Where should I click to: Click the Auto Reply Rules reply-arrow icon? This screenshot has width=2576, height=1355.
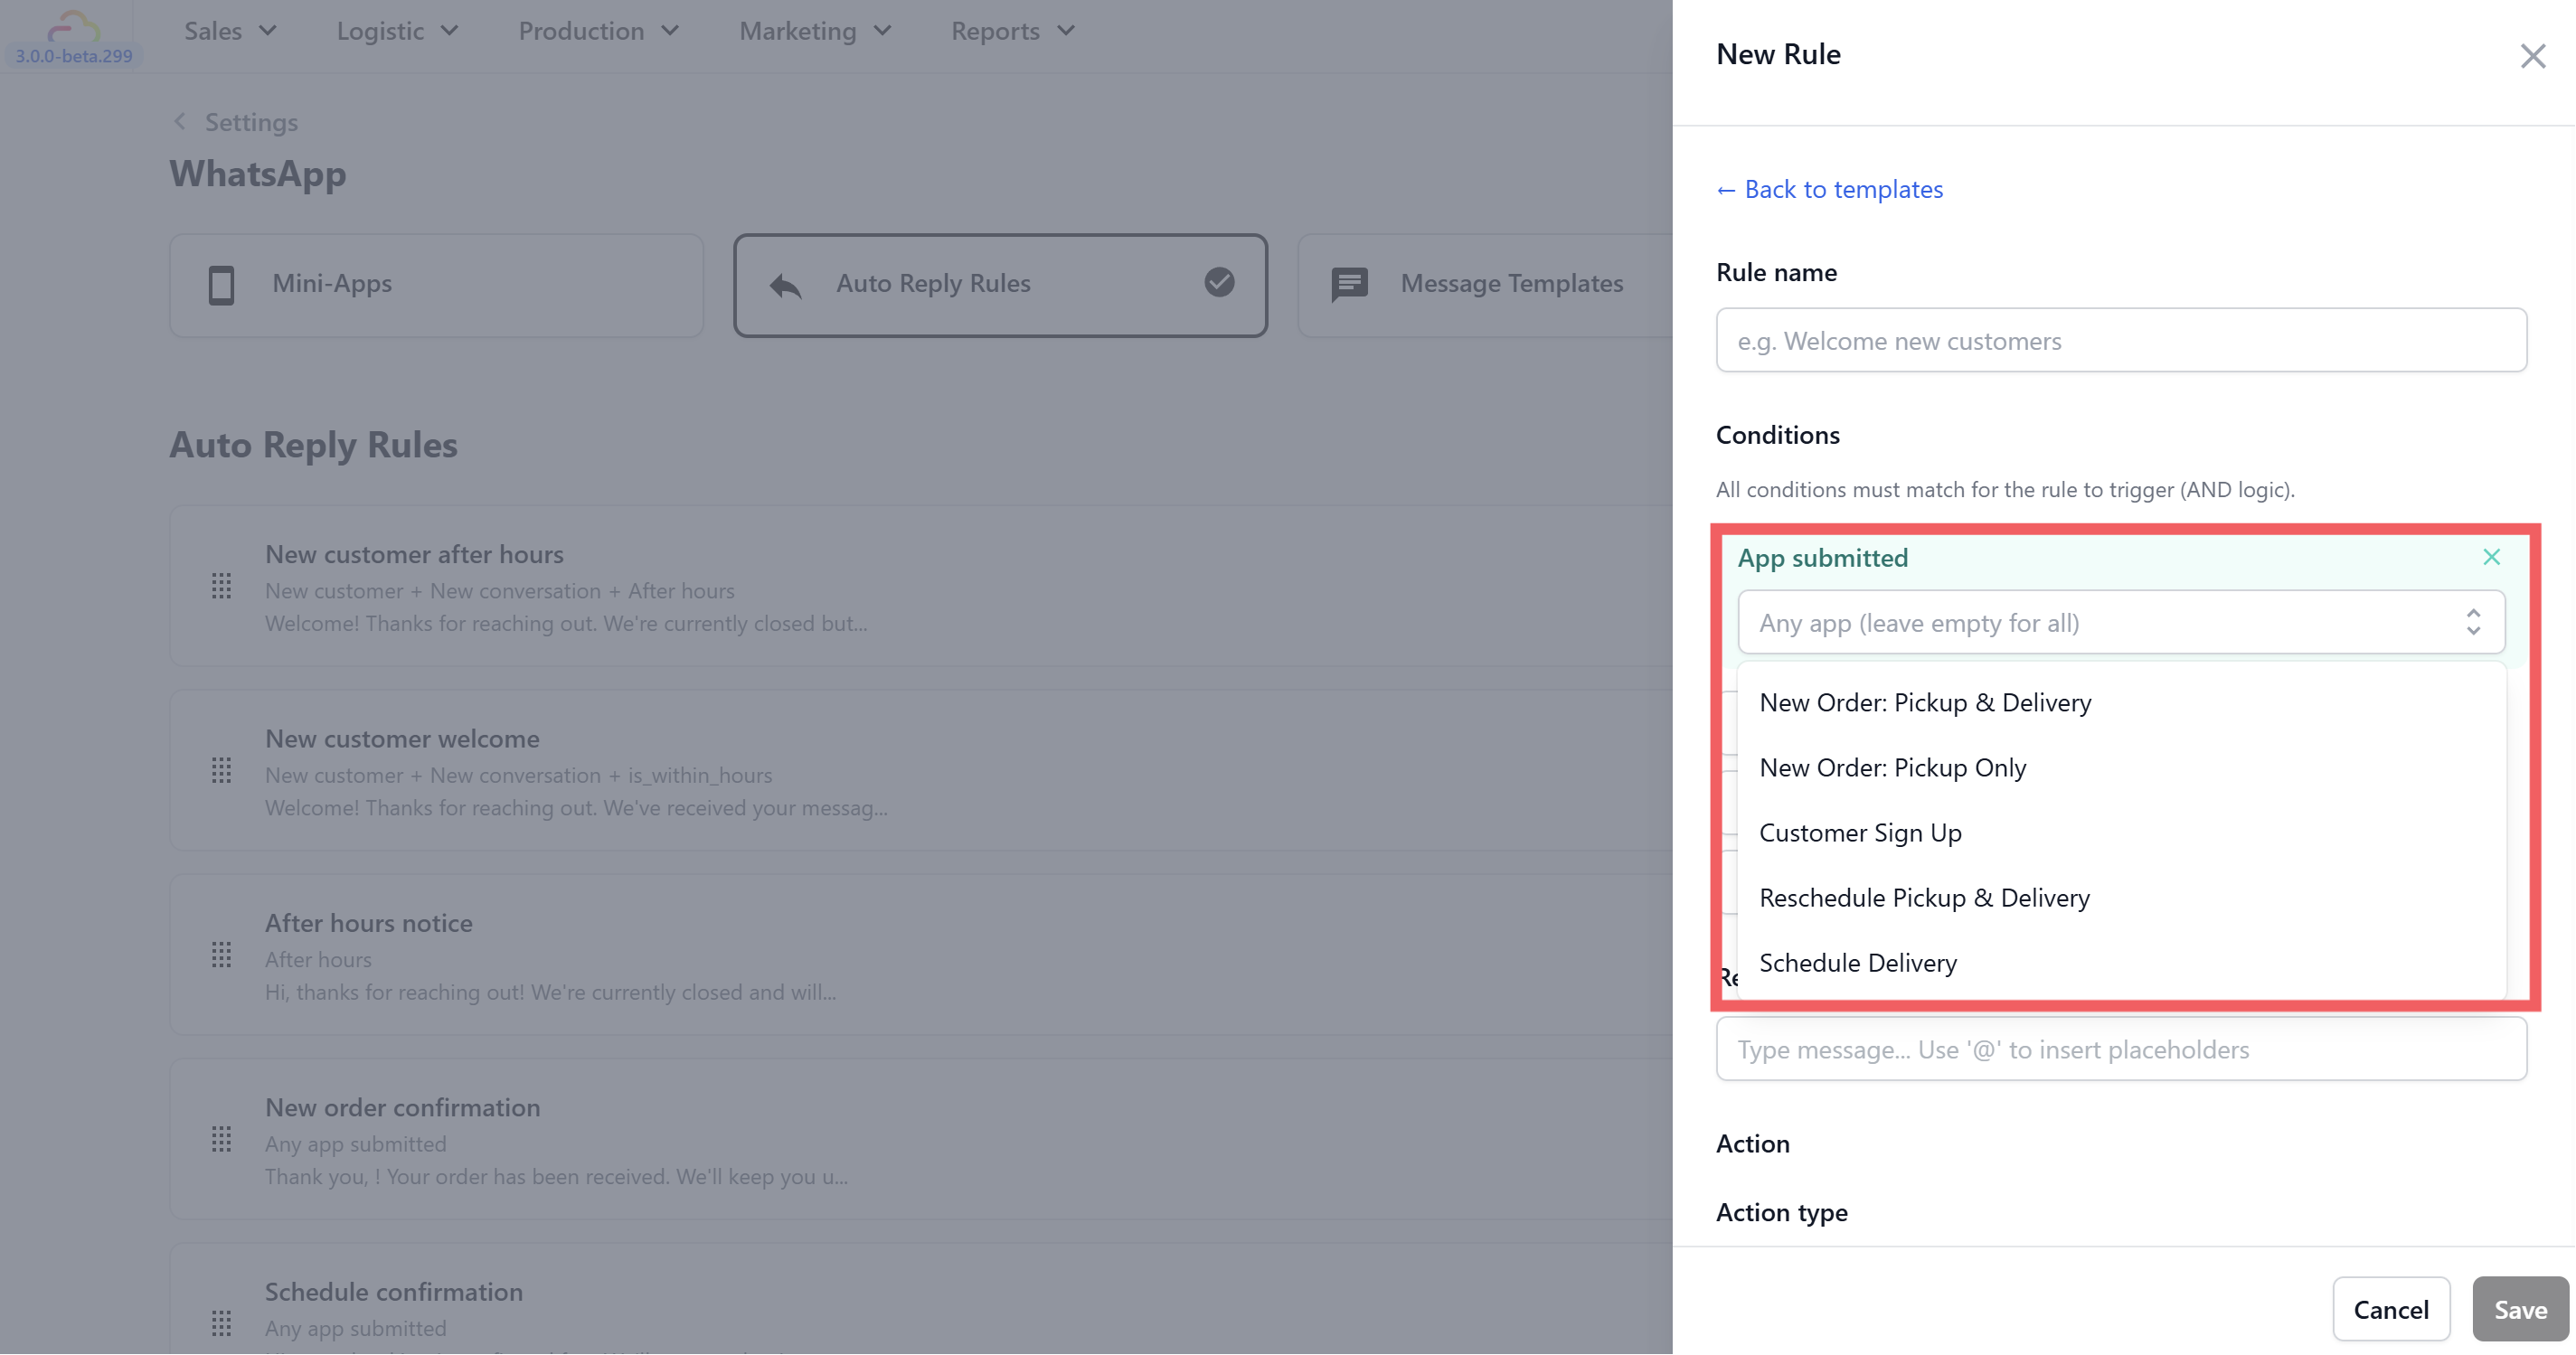786,286
